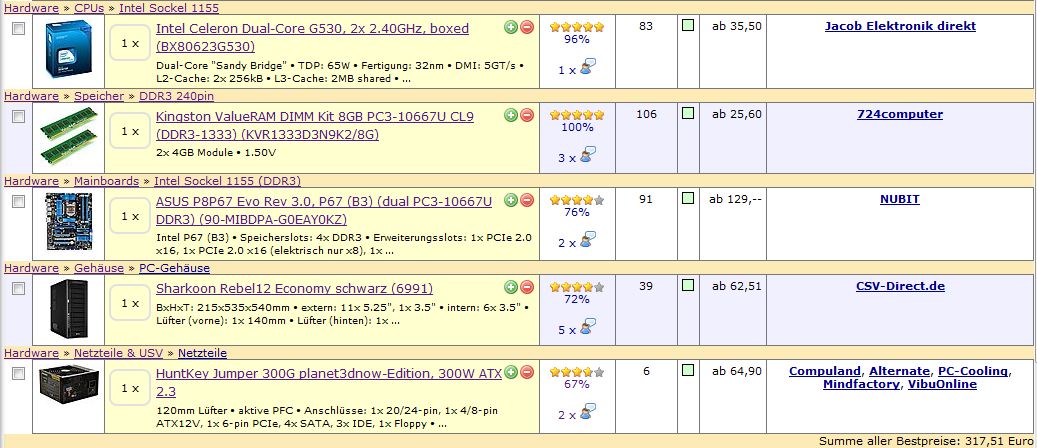The width and height of the screenshot is (1037, 448).
Task: Click plus icon on Sharkoon Rebel12 row
Action: coord(511,287)
